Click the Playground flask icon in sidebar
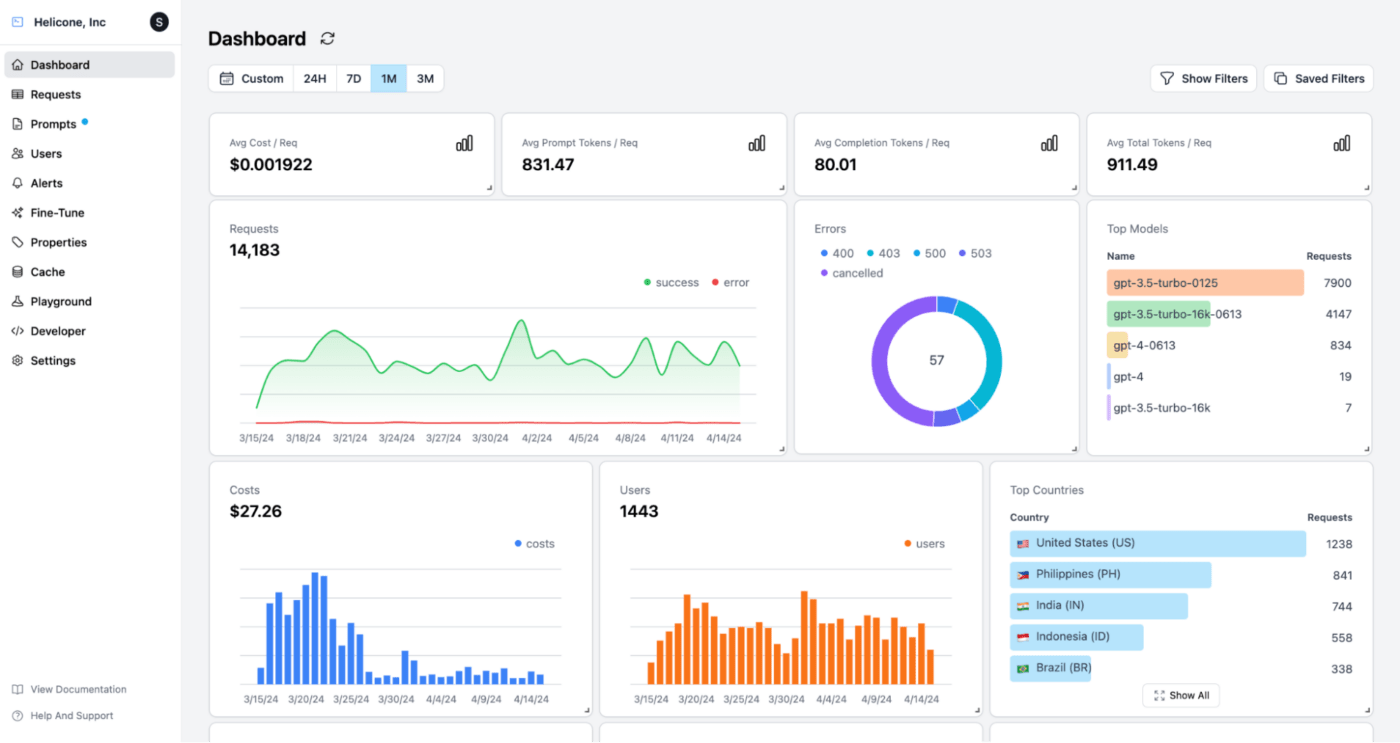This screenshot has width=1400, height=743. pyautogui.click(x=17, y=301)
